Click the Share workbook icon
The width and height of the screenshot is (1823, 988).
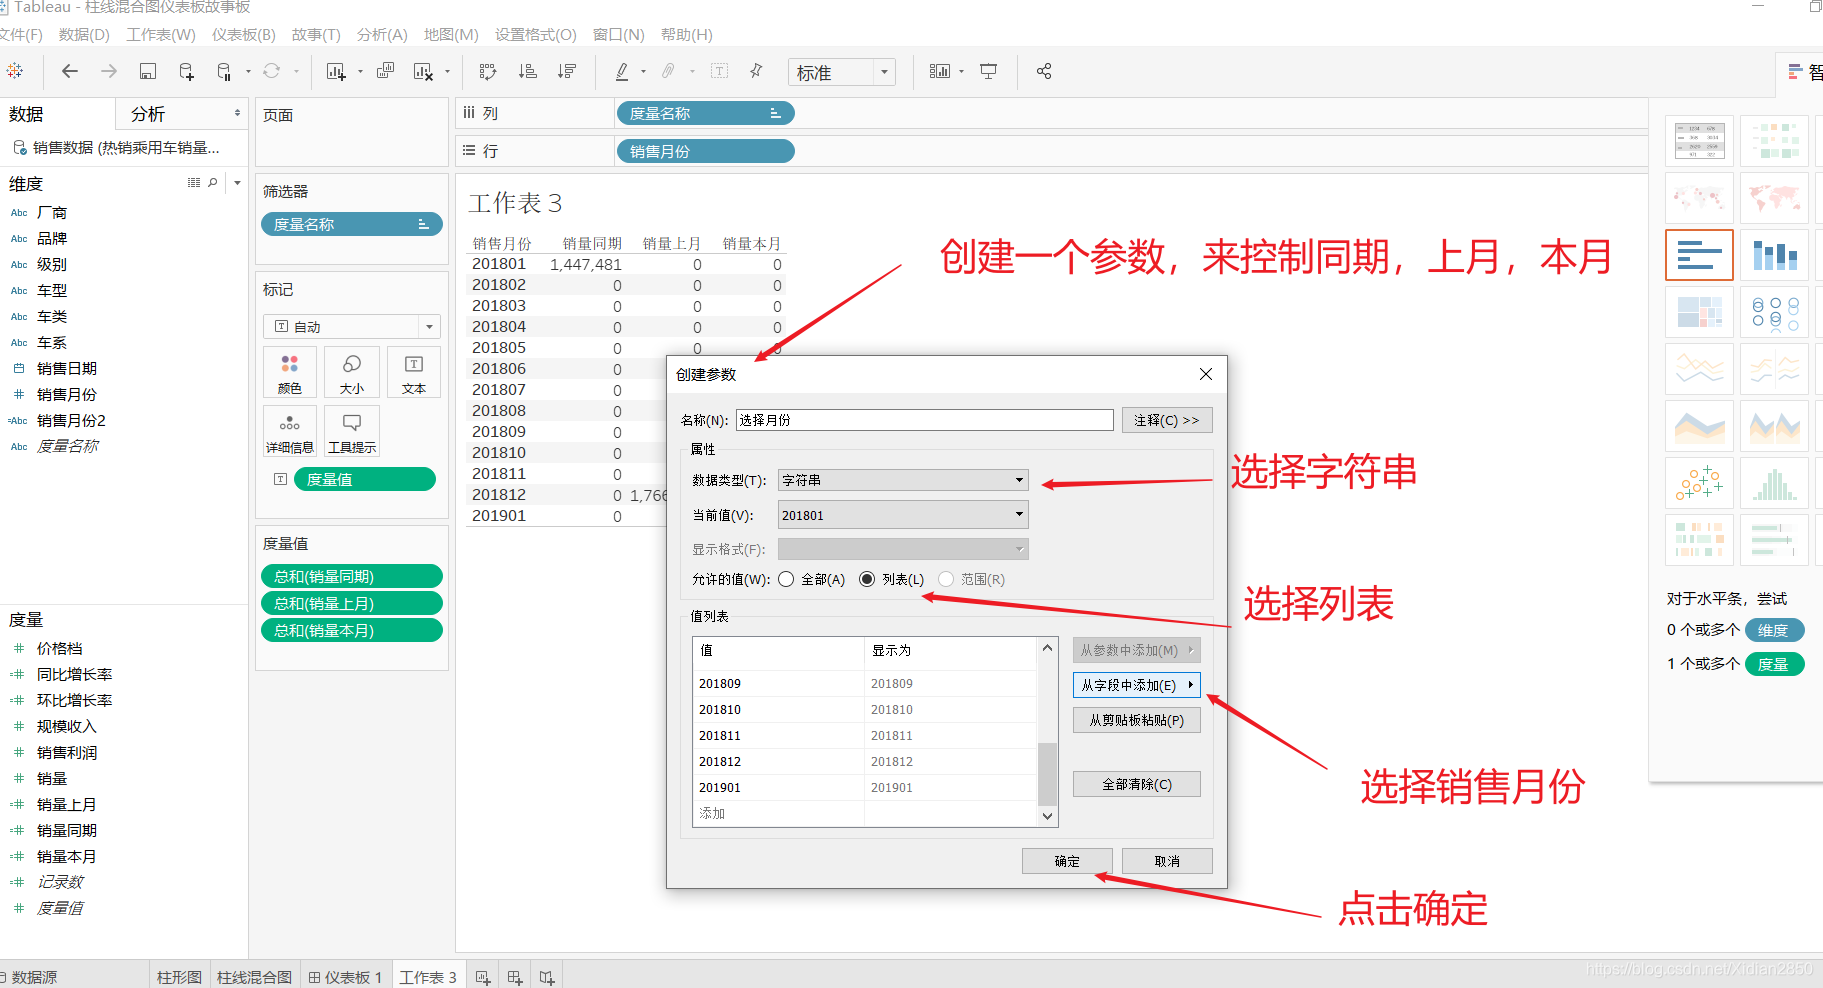1044,71
